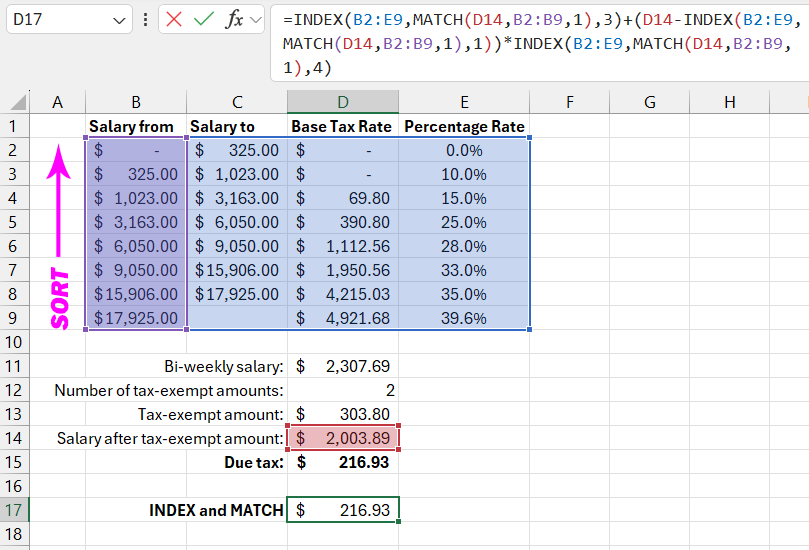Viewport: 809px width, 550px height.
Task: Select the 35.0% percentage cell
Action: [x=464, y=294]
